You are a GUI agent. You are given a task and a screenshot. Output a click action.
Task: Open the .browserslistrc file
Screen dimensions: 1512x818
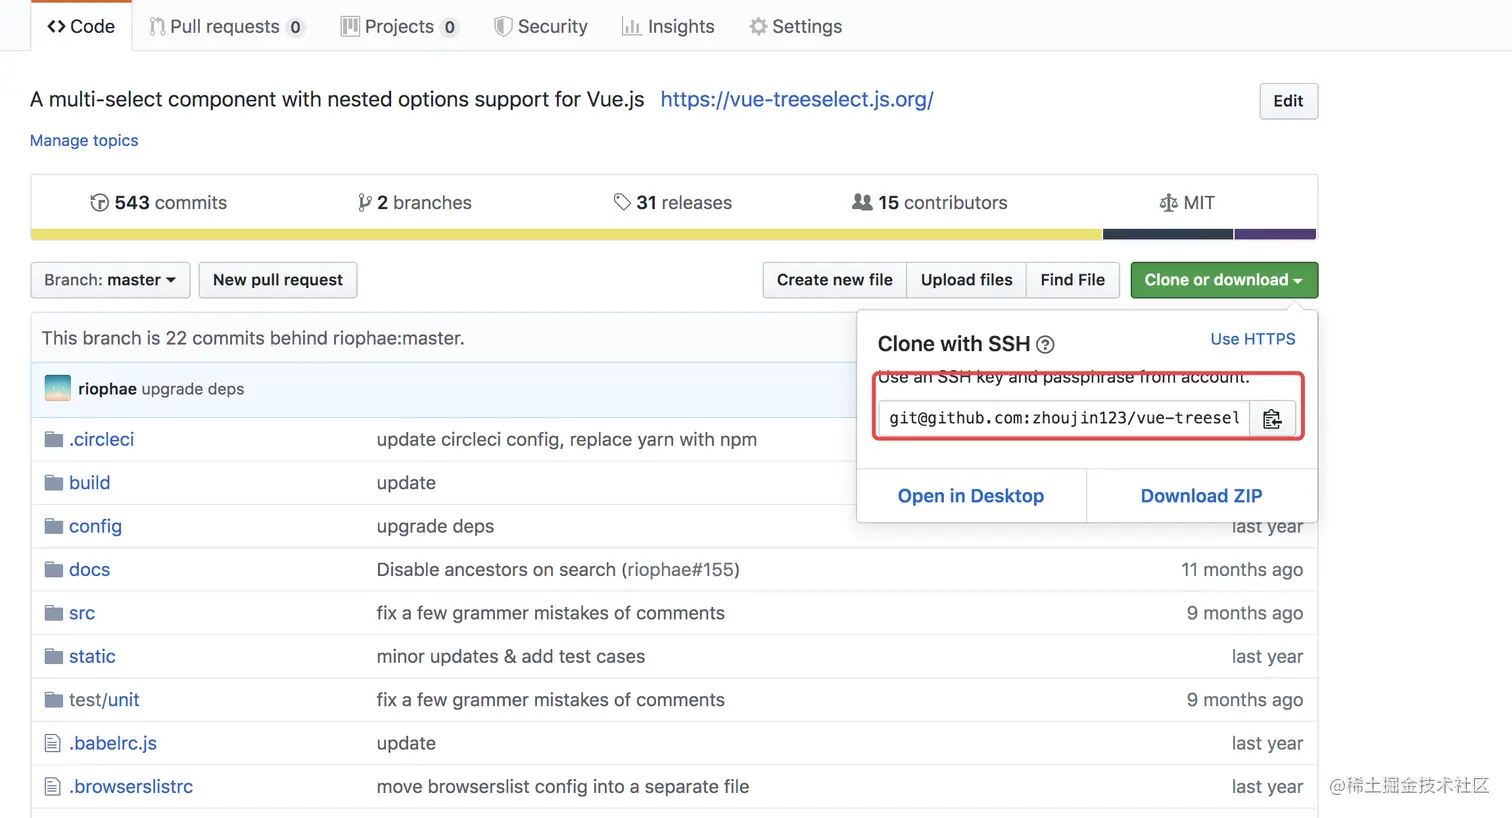(x=131, y=787)
